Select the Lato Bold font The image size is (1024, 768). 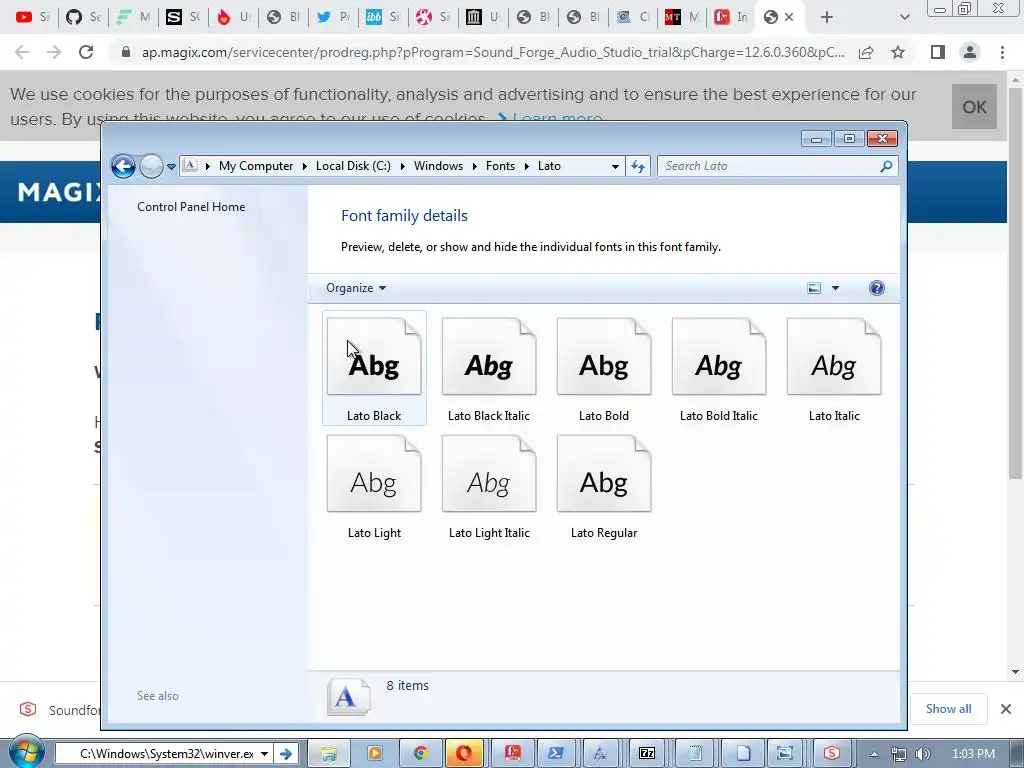(604, 369)
